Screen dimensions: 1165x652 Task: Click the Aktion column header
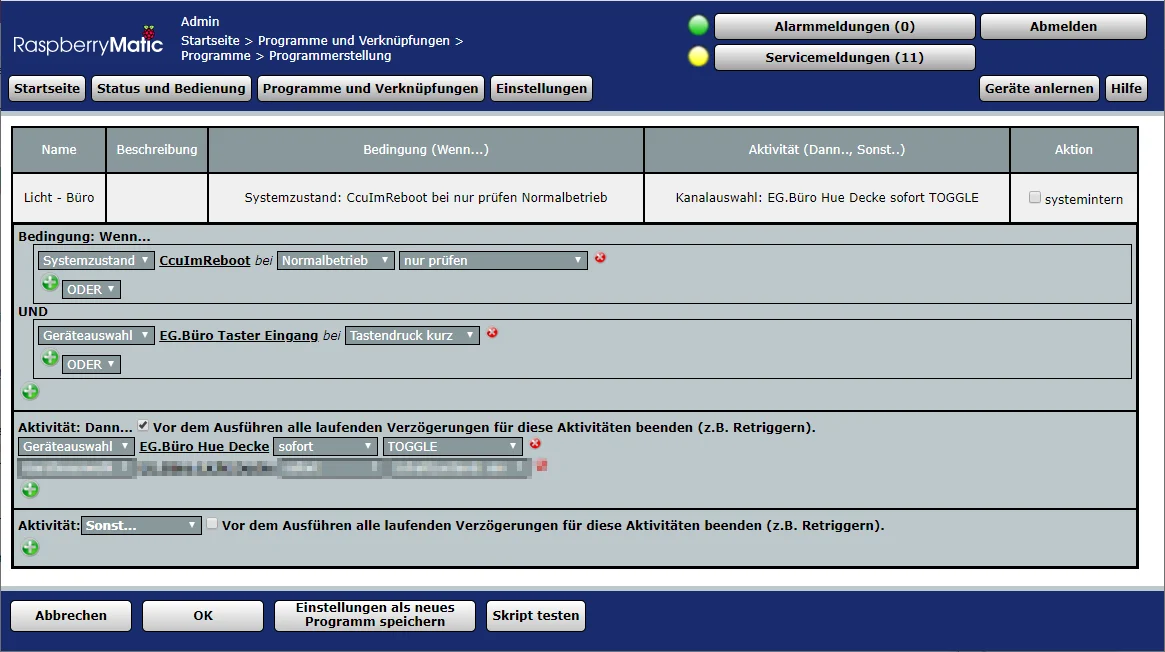pos(1074,149)
